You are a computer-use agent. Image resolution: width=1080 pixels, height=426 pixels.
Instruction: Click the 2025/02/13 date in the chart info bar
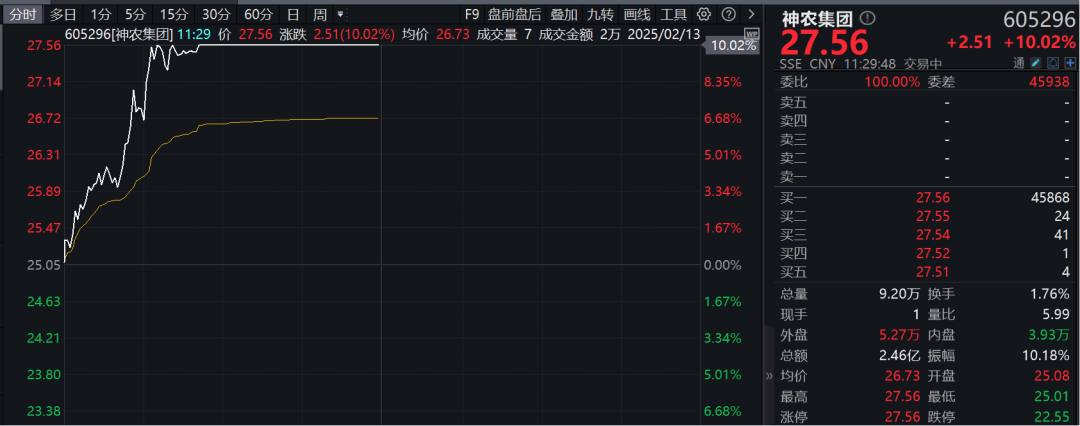pos(663,33)
